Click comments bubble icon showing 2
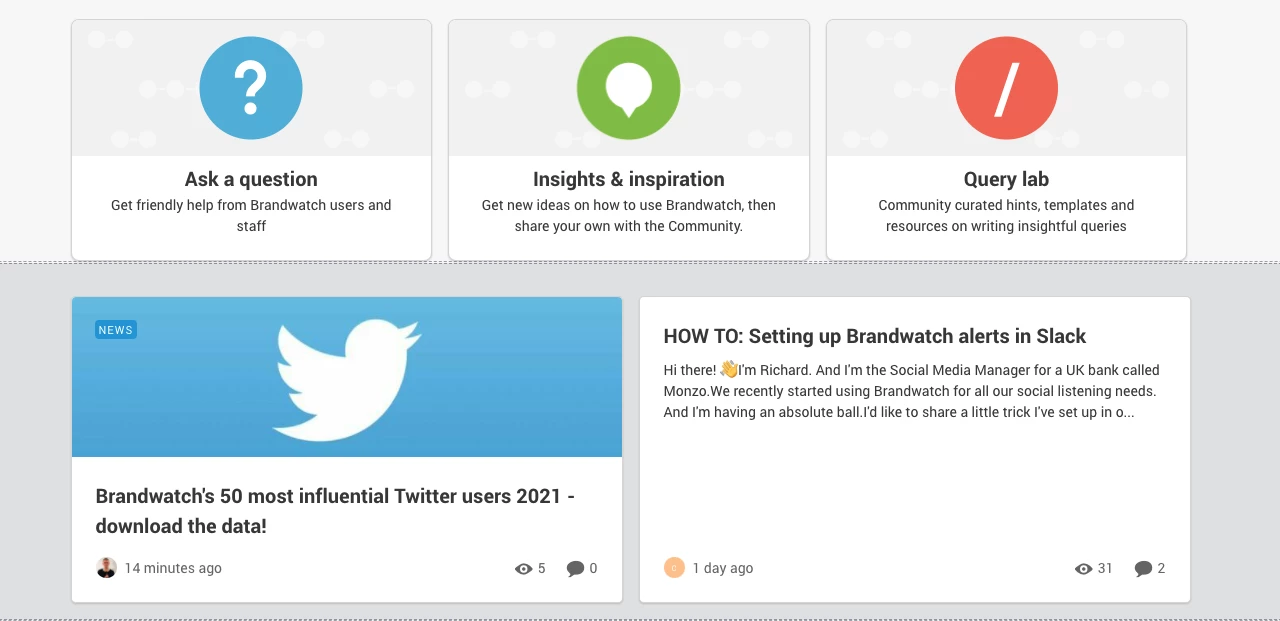 1143,569
